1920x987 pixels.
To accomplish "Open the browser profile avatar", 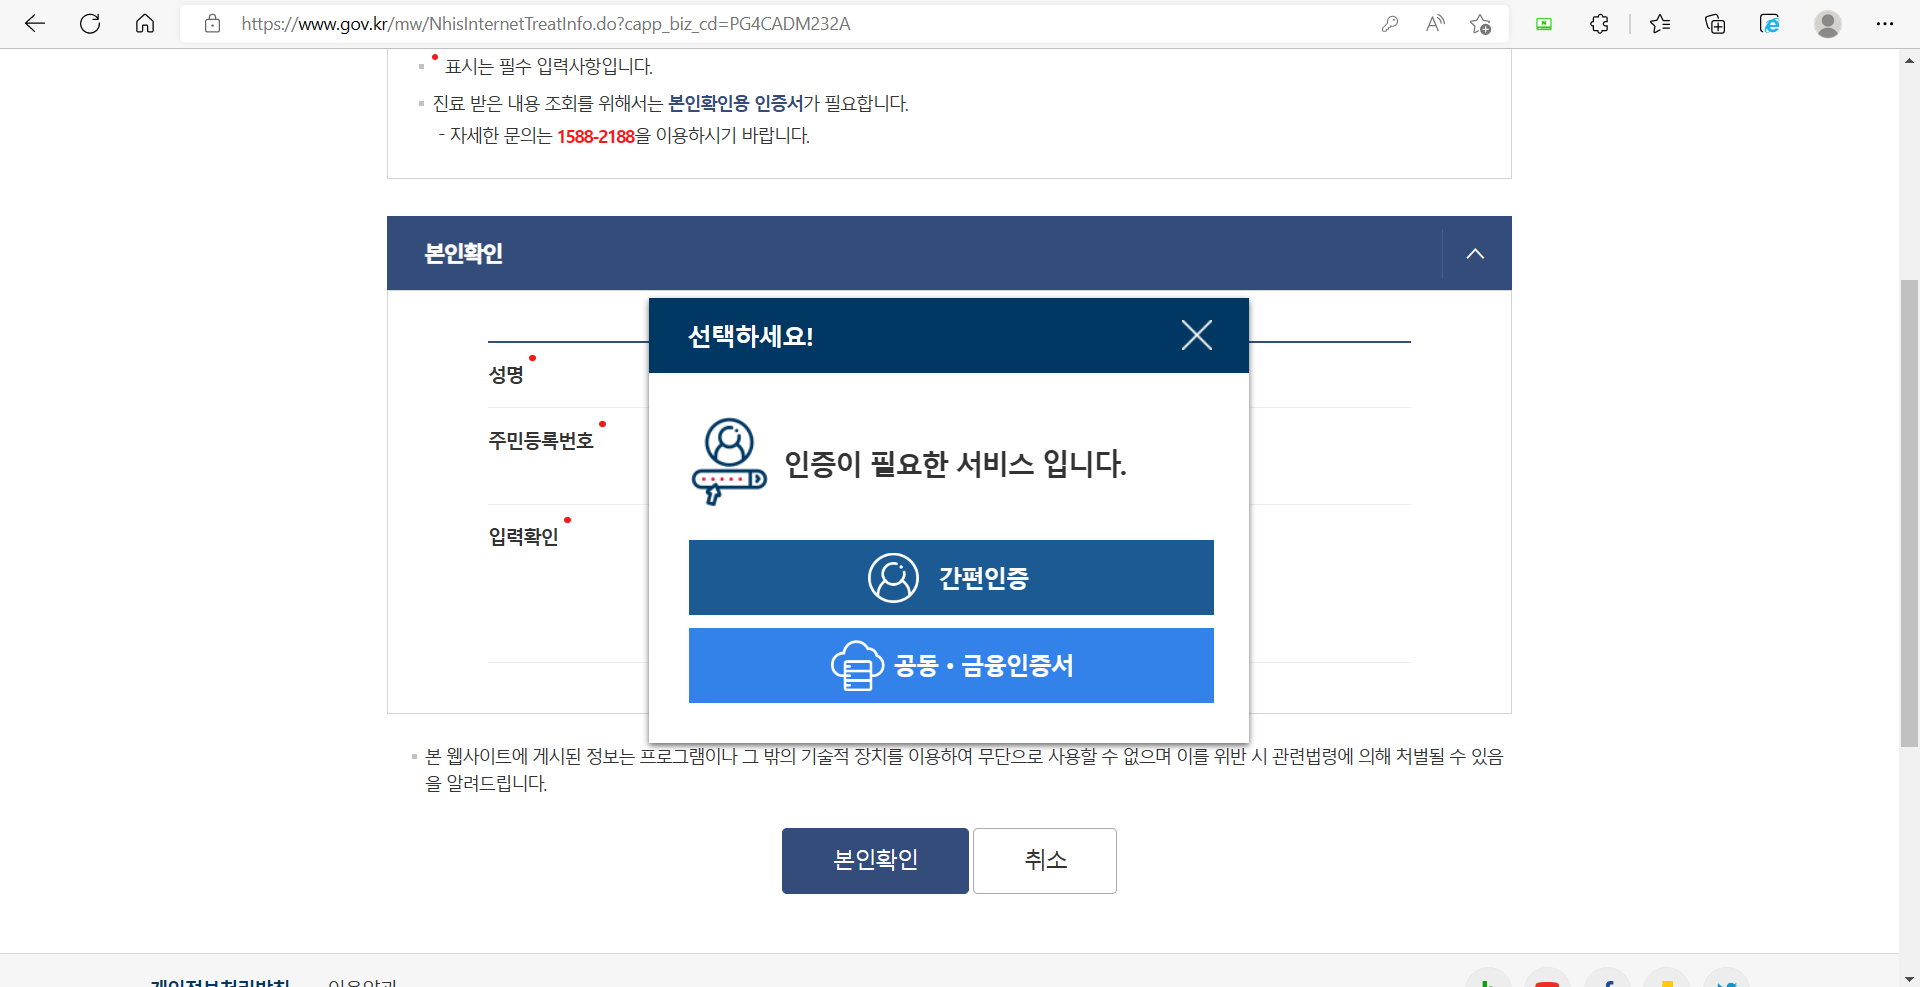I will tap(1828, 23).
